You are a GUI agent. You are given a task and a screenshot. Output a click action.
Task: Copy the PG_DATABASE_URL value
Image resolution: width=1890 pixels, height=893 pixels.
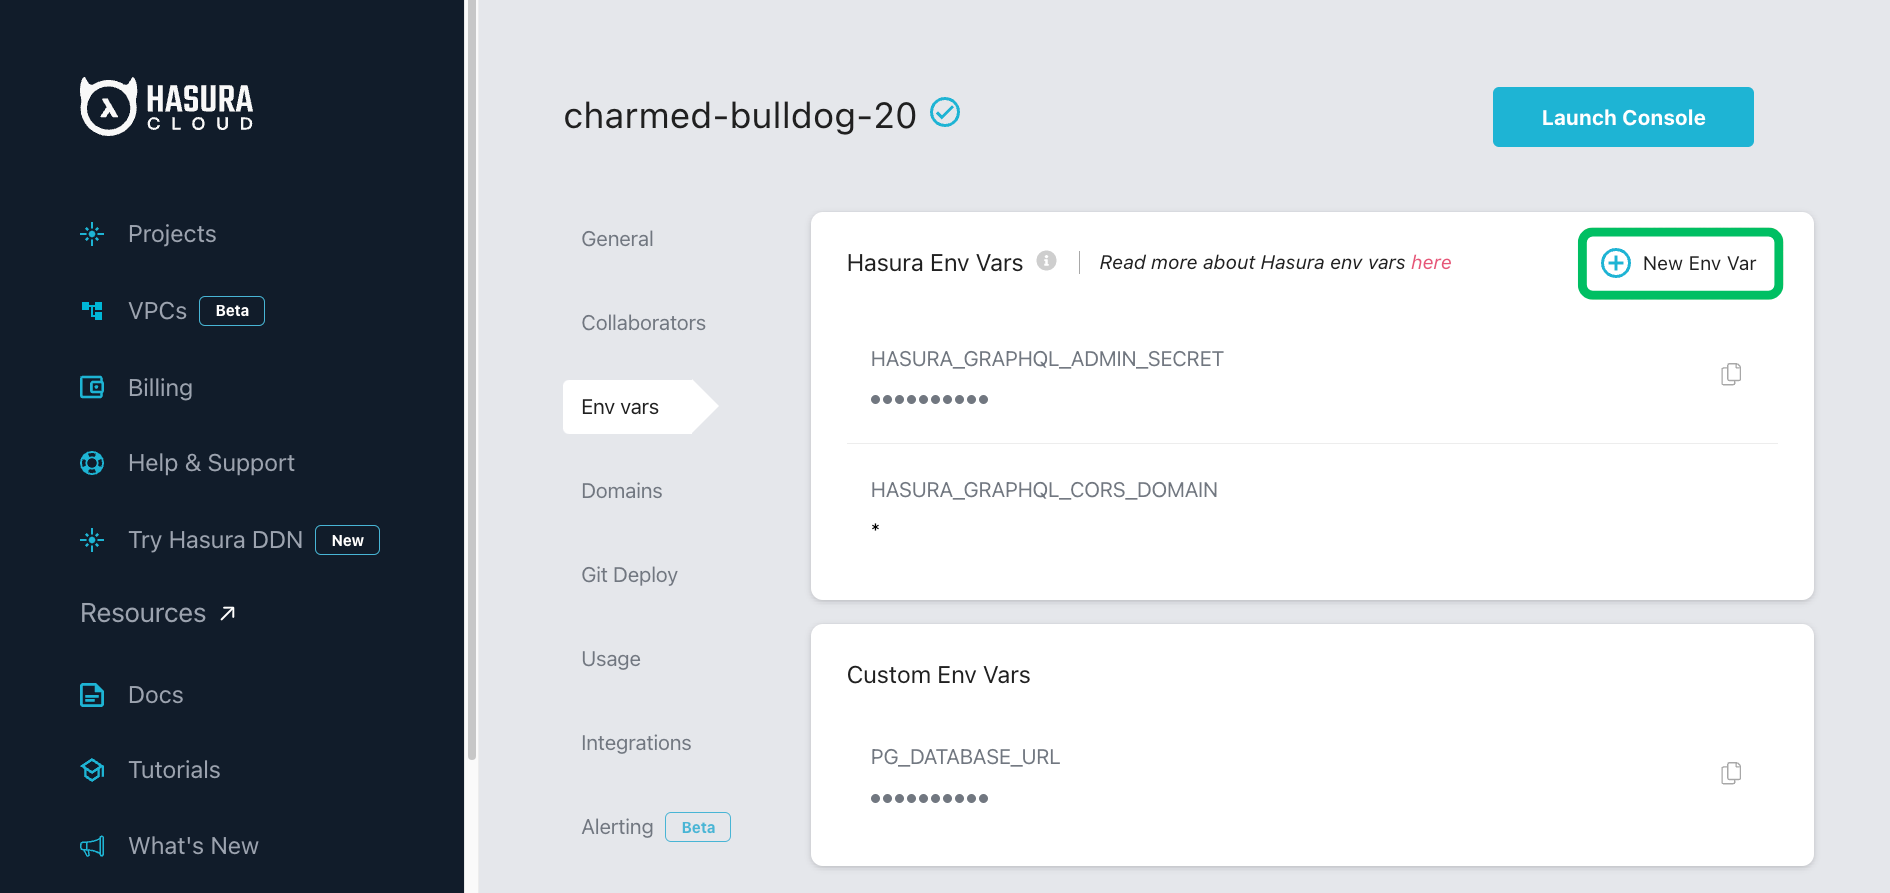[x=1731, y=772]
